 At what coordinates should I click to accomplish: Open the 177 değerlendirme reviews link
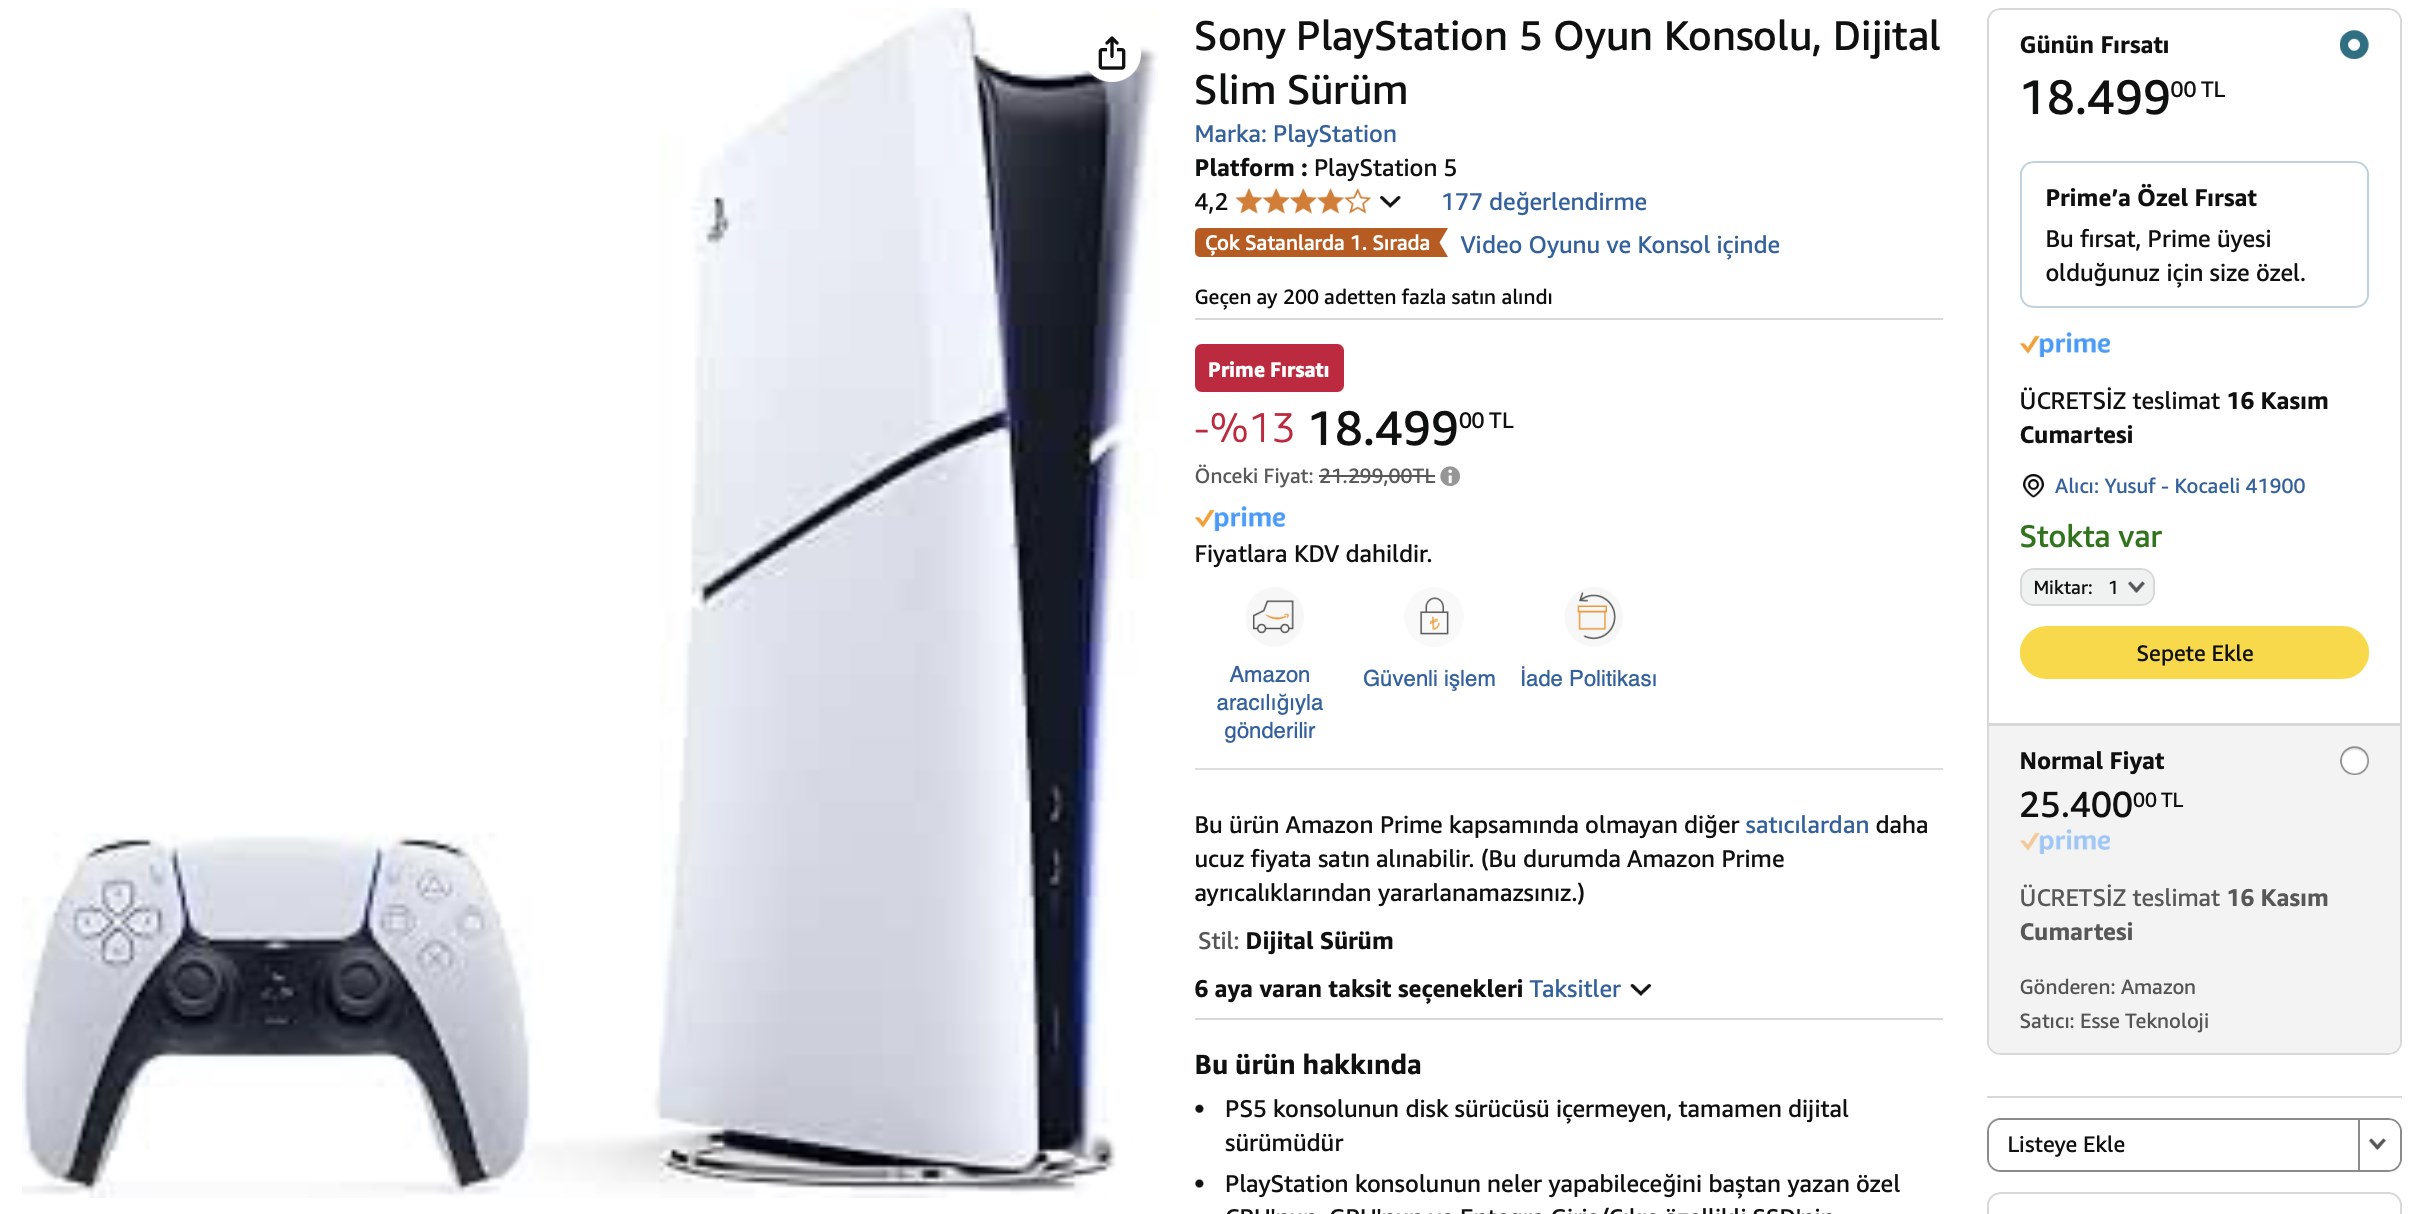click(x=1543, y=202)
